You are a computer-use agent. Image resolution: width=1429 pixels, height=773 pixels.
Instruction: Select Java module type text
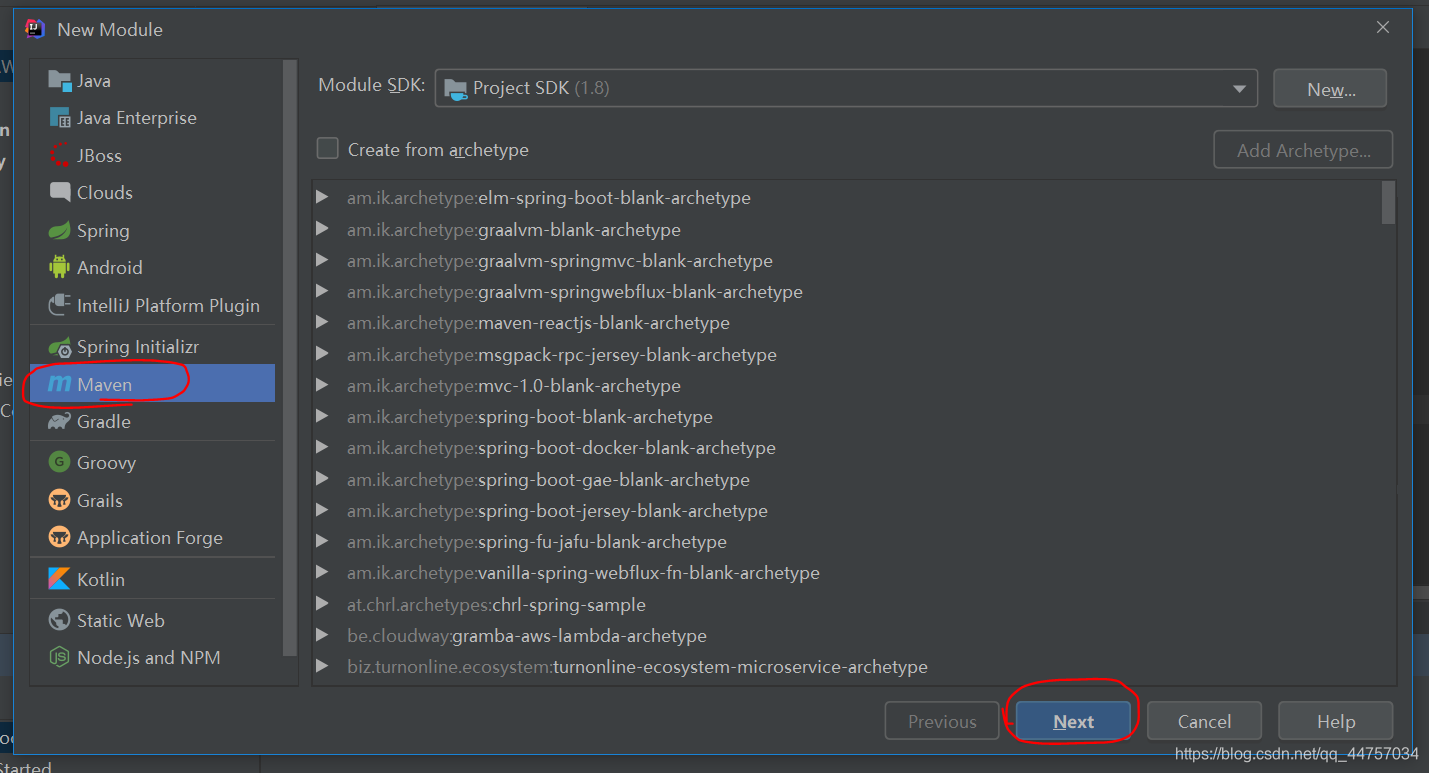coord(94,81)
